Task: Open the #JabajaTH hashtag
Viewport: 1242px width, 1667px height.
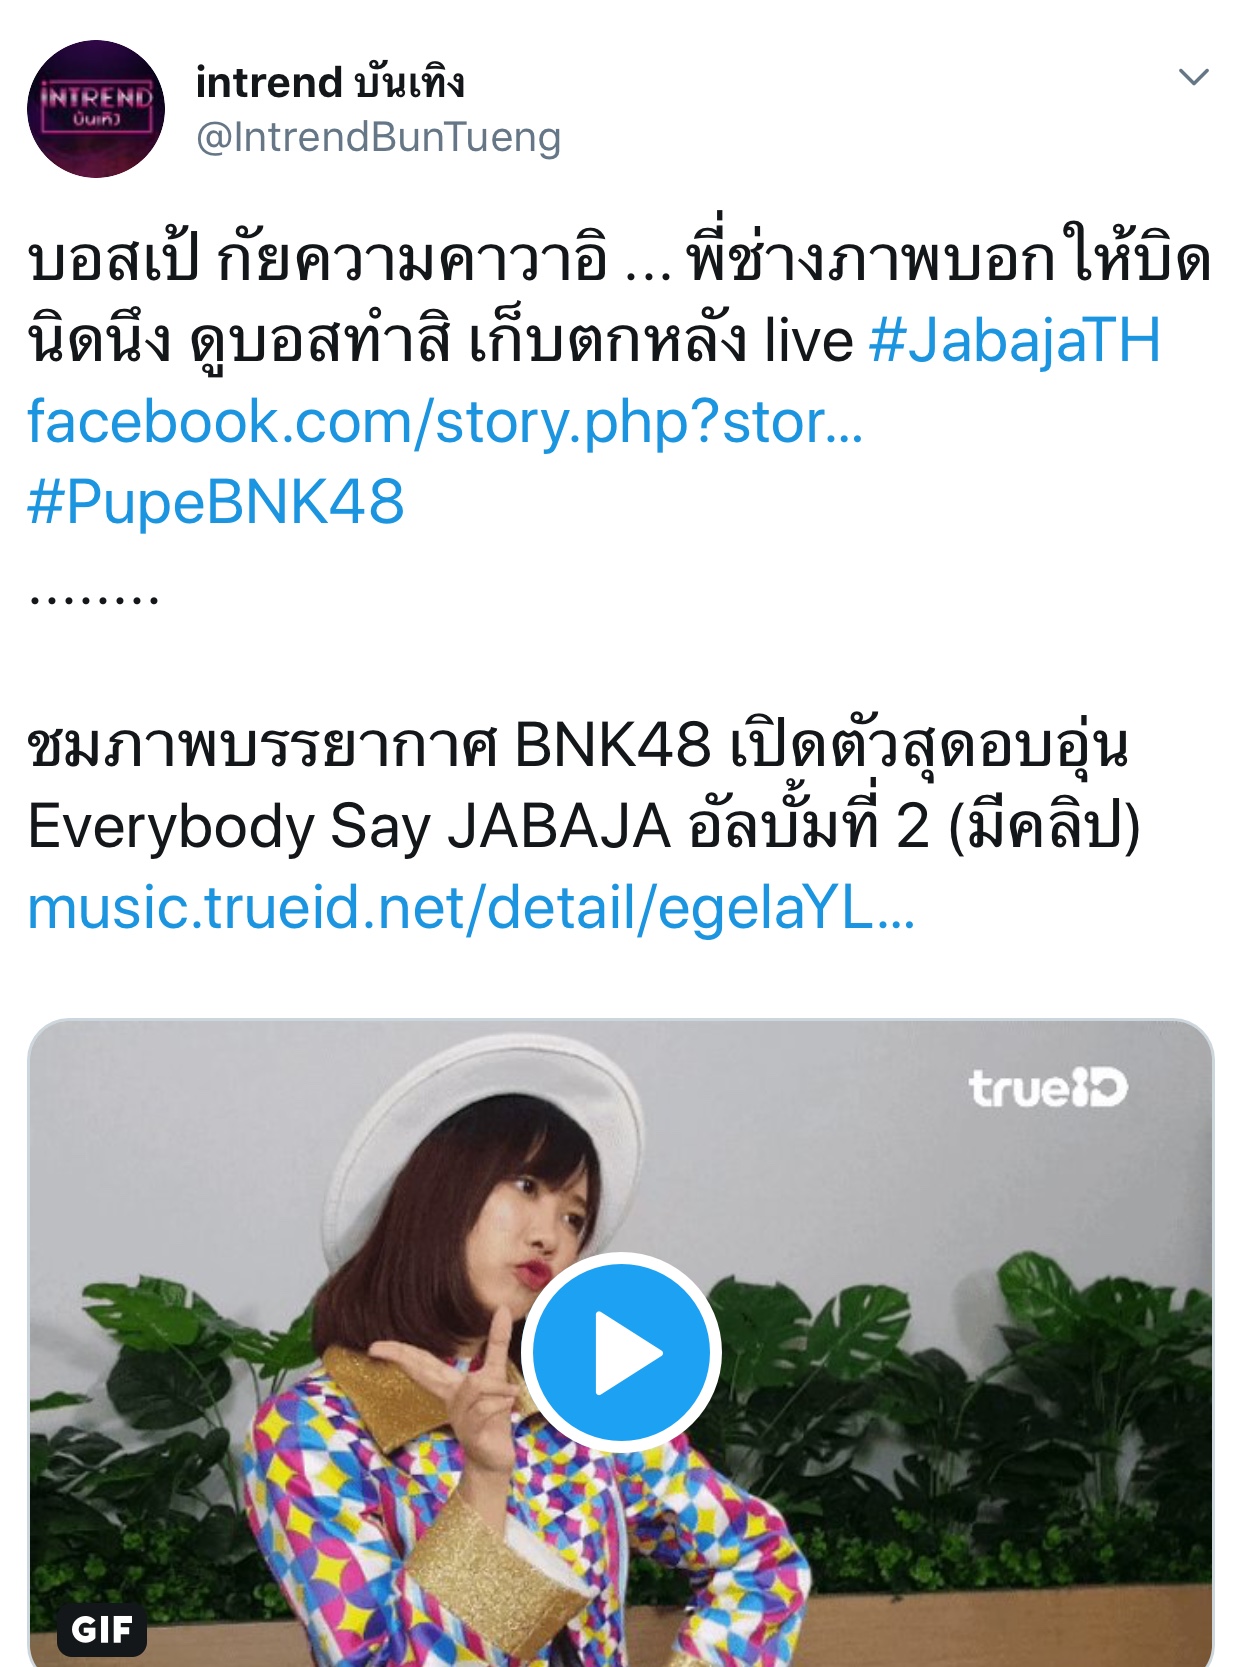Action: point(1014,340)
